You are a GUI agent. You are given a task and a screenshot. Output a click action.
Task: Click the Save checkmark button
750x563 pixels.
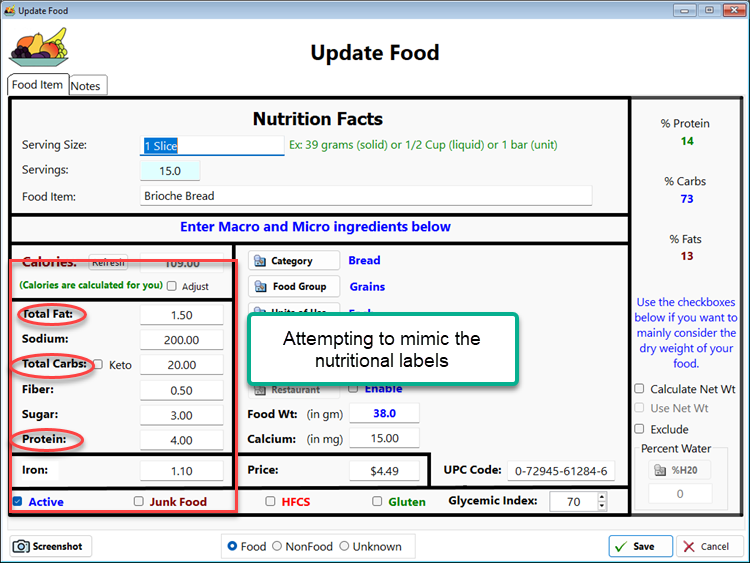[640, 546]
